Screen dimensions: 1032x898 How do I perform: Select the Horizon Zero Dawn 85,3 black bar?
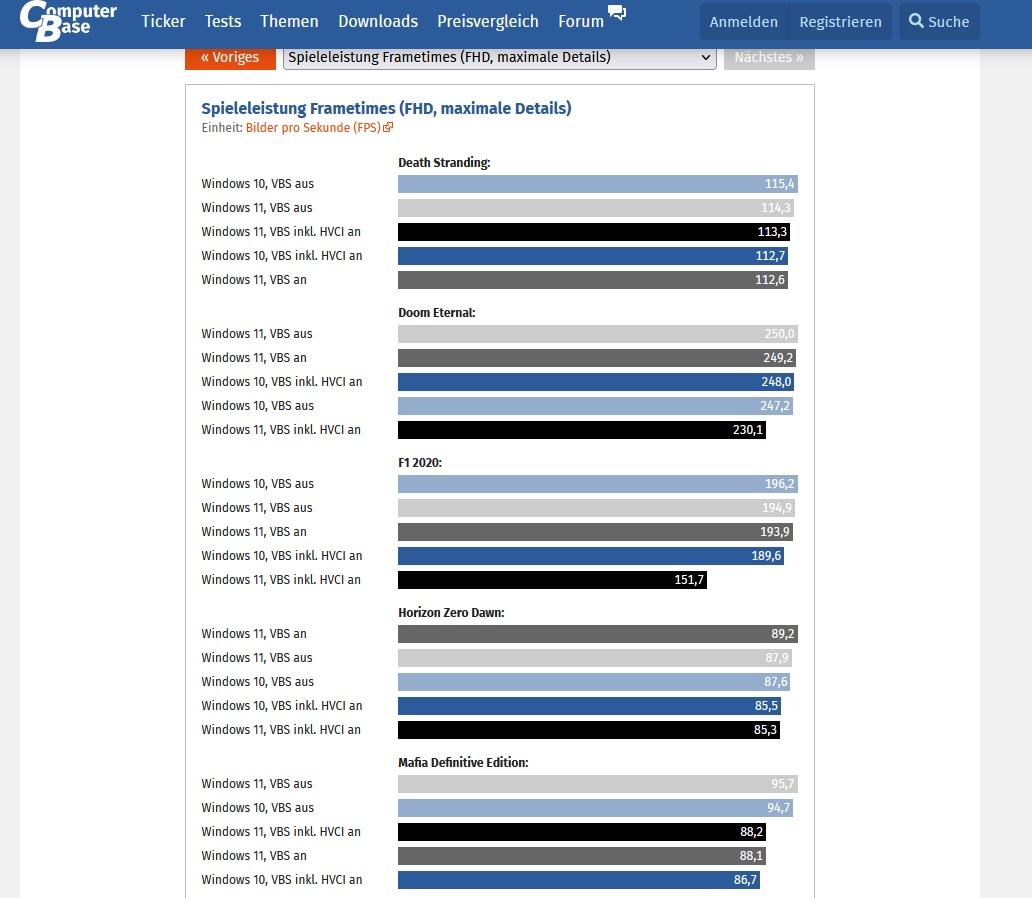coord(589,730)
